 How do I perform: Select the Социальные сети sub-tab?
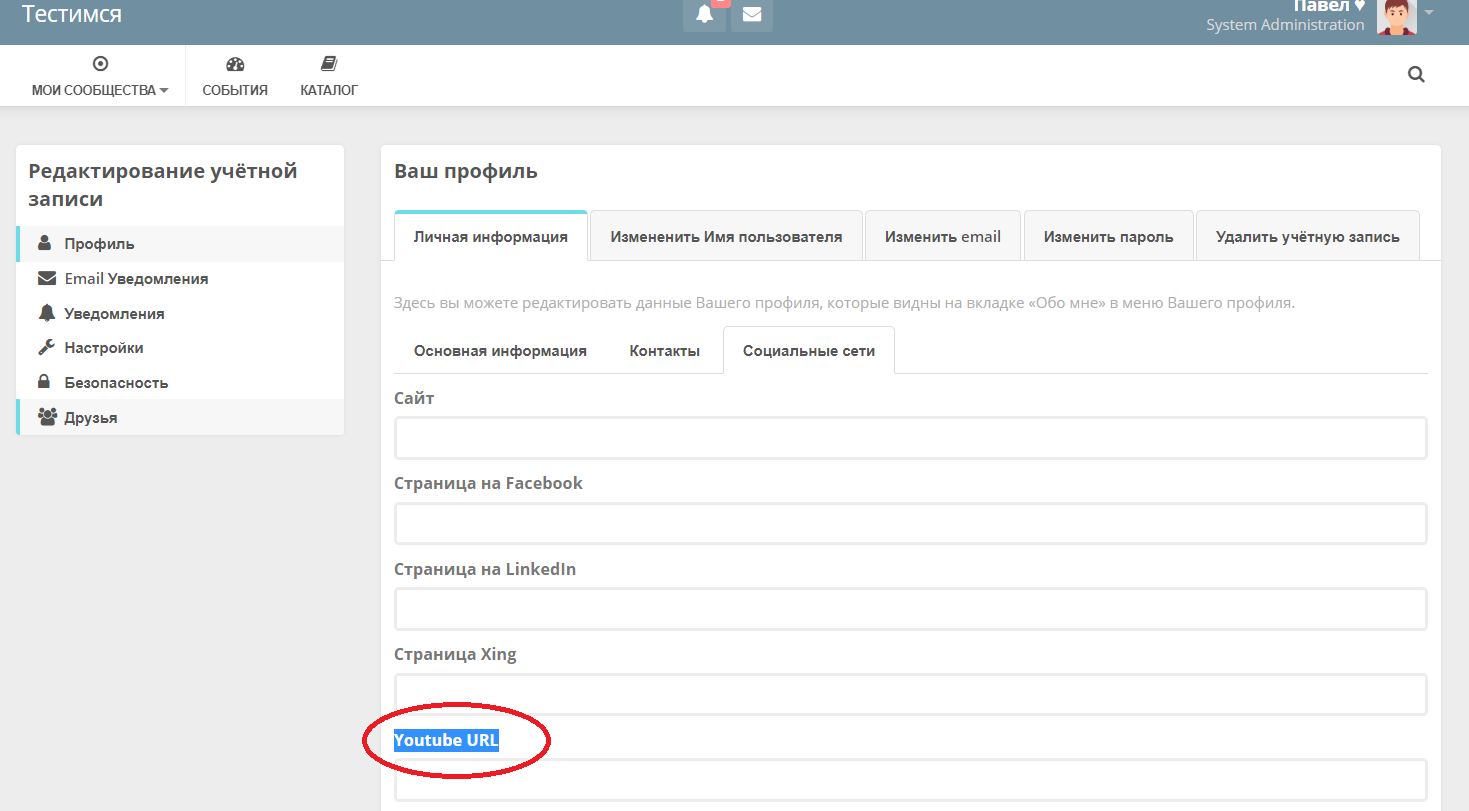809,351
